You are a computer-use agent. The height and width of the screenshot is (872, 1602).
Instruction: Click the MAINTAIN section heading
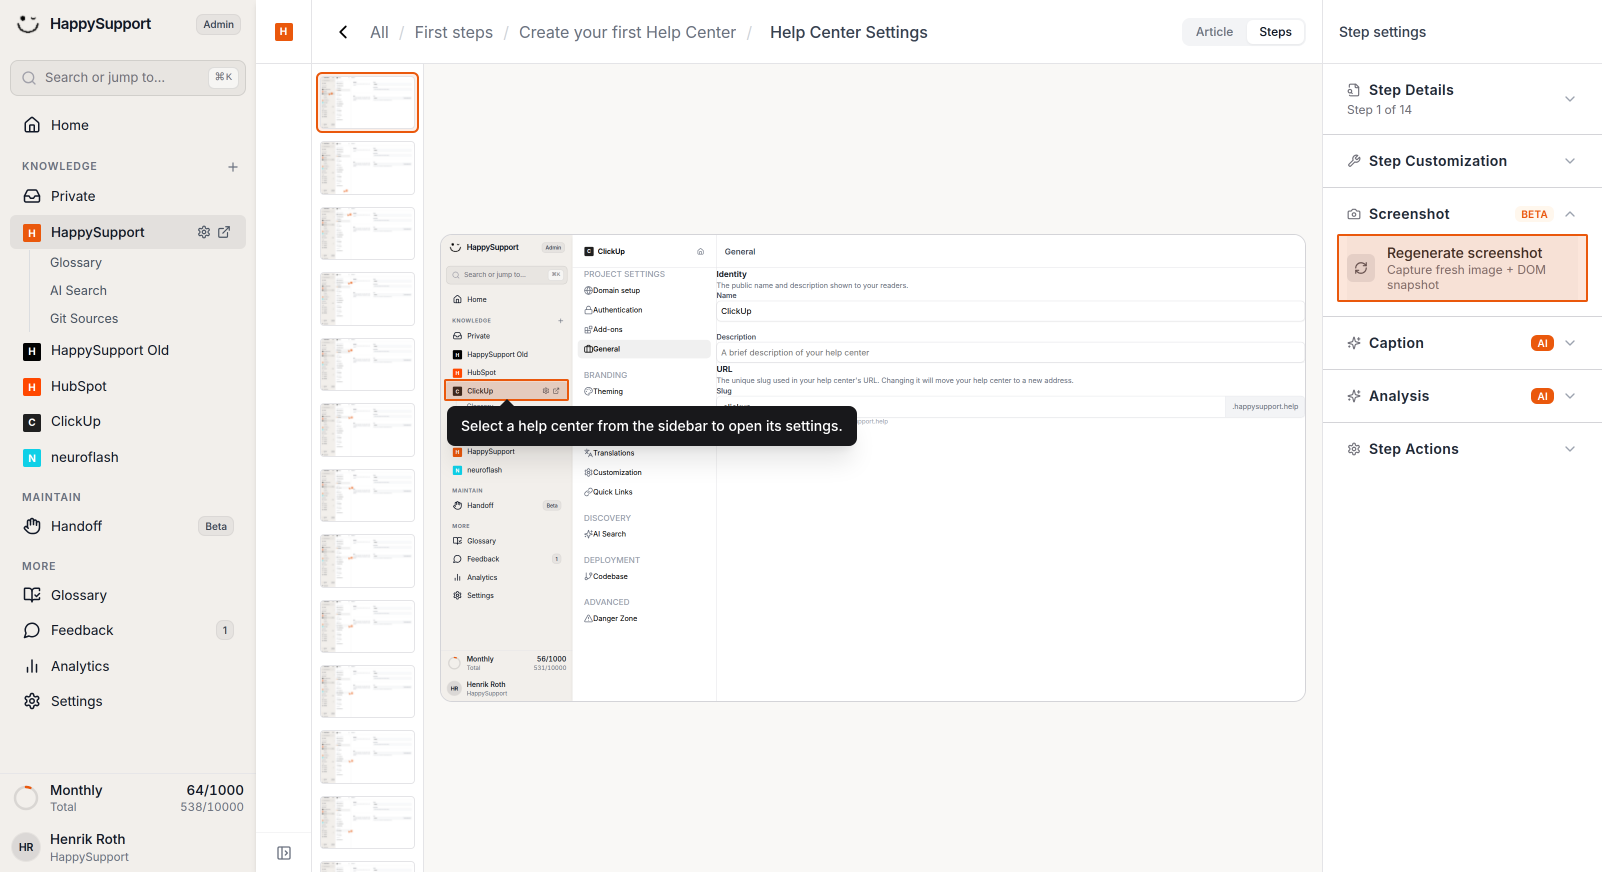tap(52, 497)
